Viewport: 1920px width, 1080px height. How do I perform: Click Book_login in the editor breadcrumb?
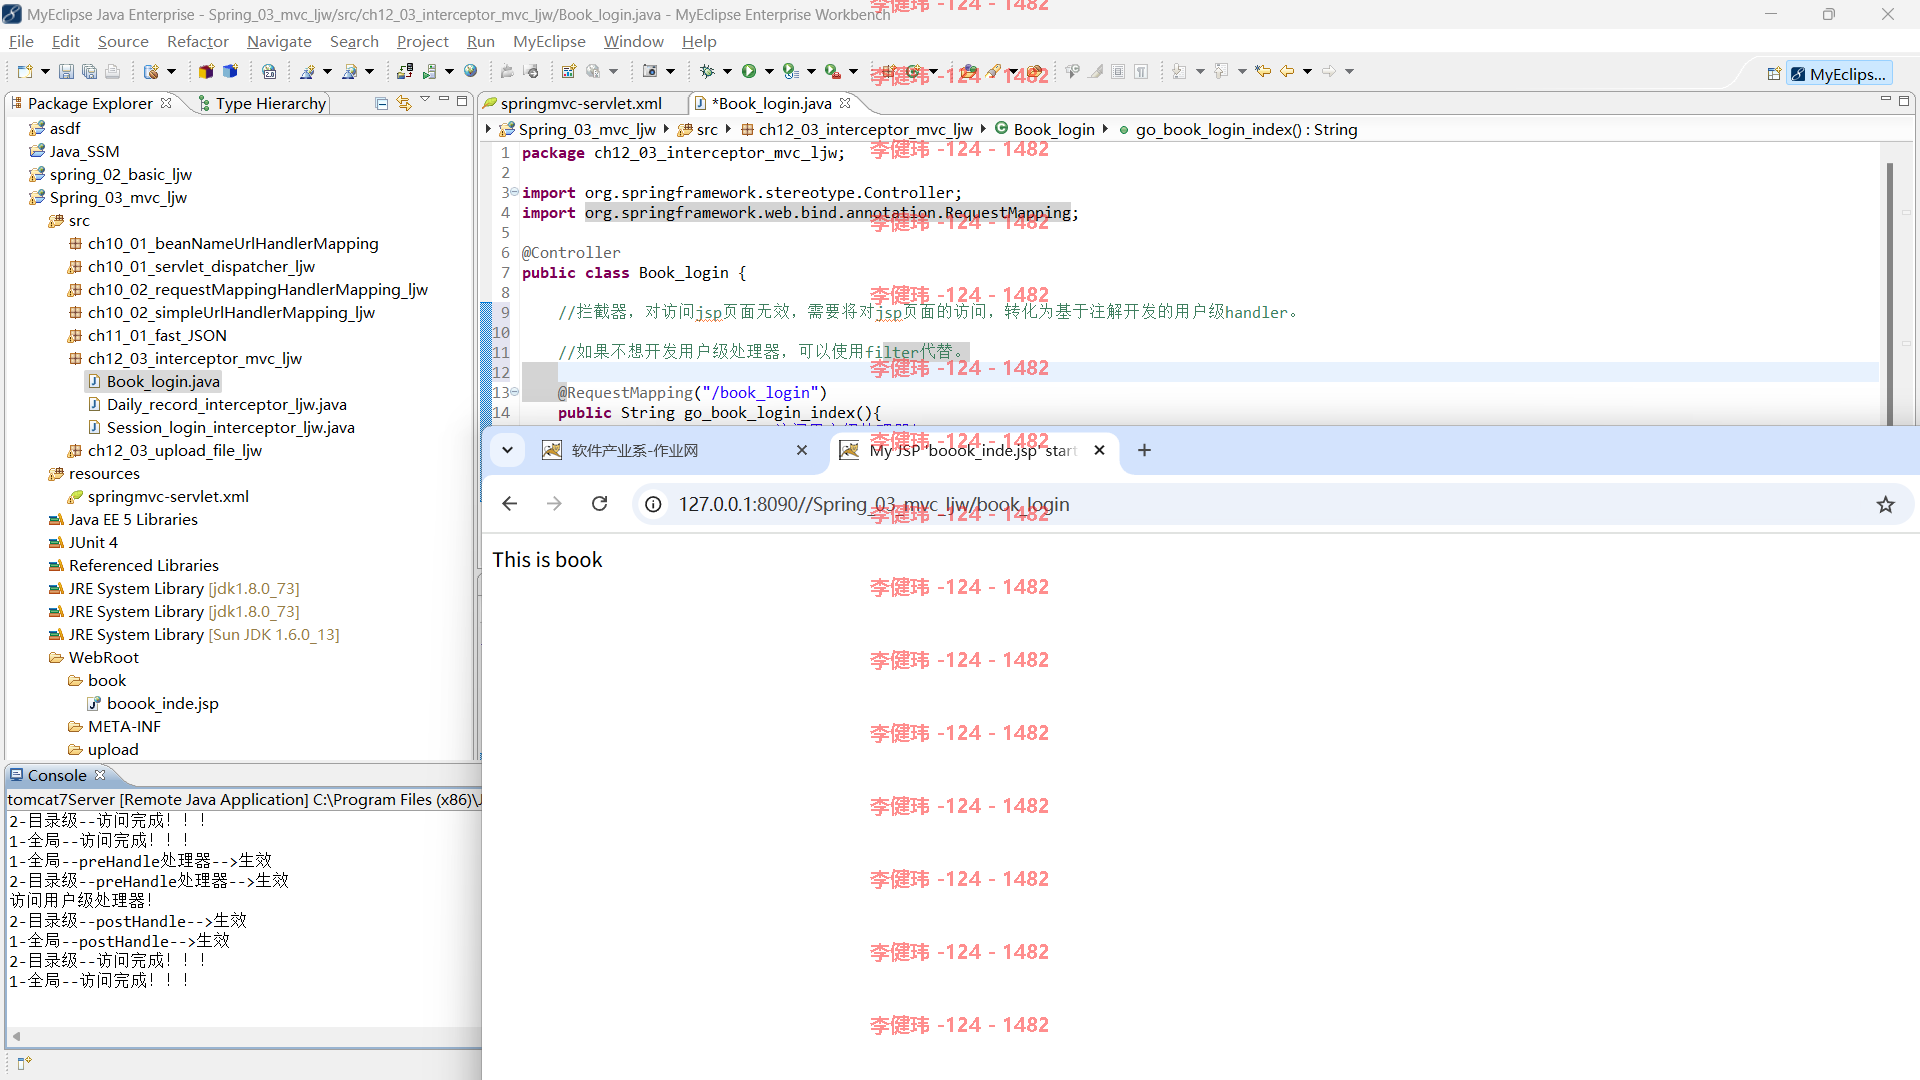[1044, 129]
